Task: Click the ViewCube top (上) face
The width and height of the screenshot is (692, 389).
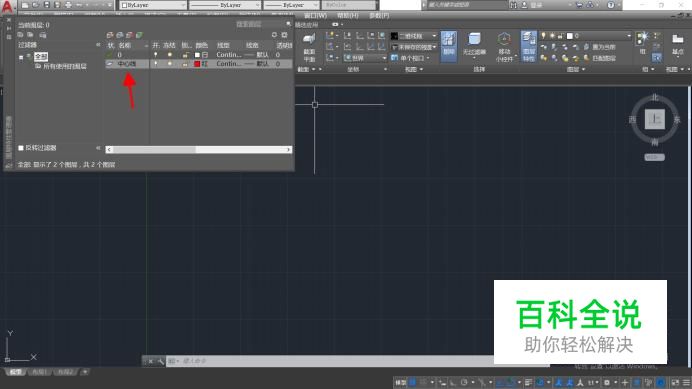Action: point(655,119)
